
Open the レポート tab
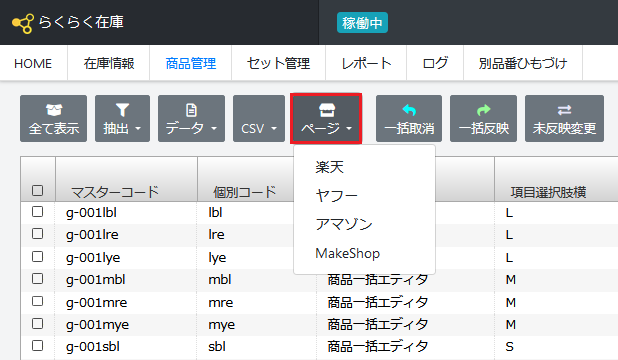pos(366,63)
